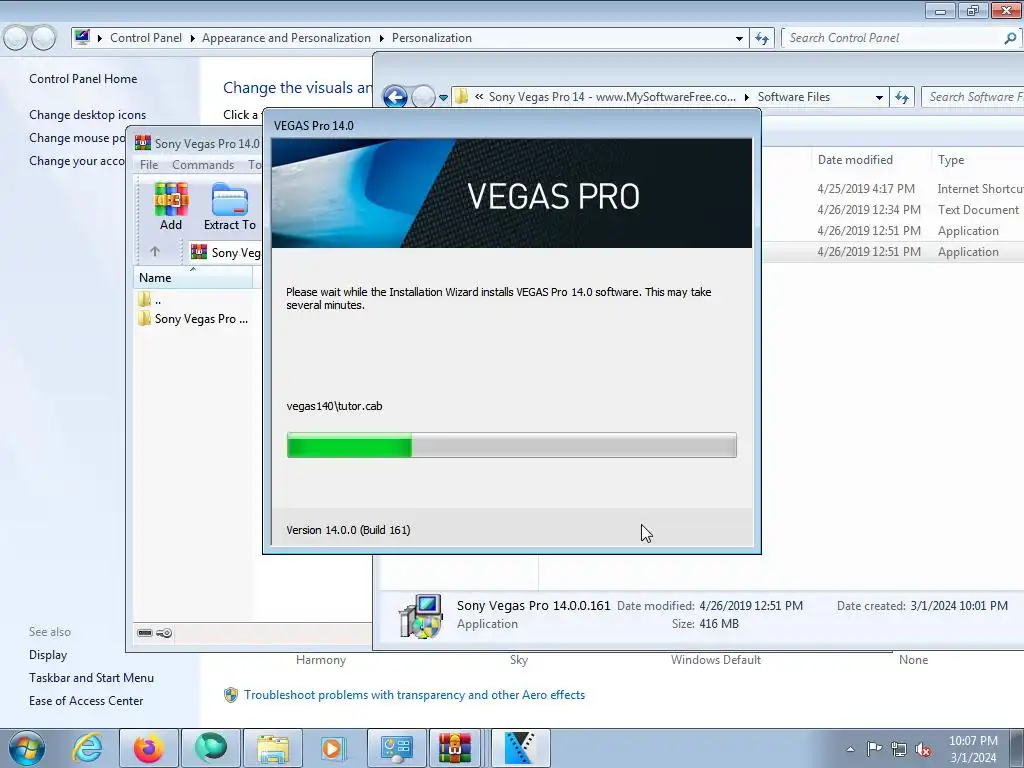Open Internet Explorer from taskbar
This screenshot has height=768, width=1024.
click(88, 748)
